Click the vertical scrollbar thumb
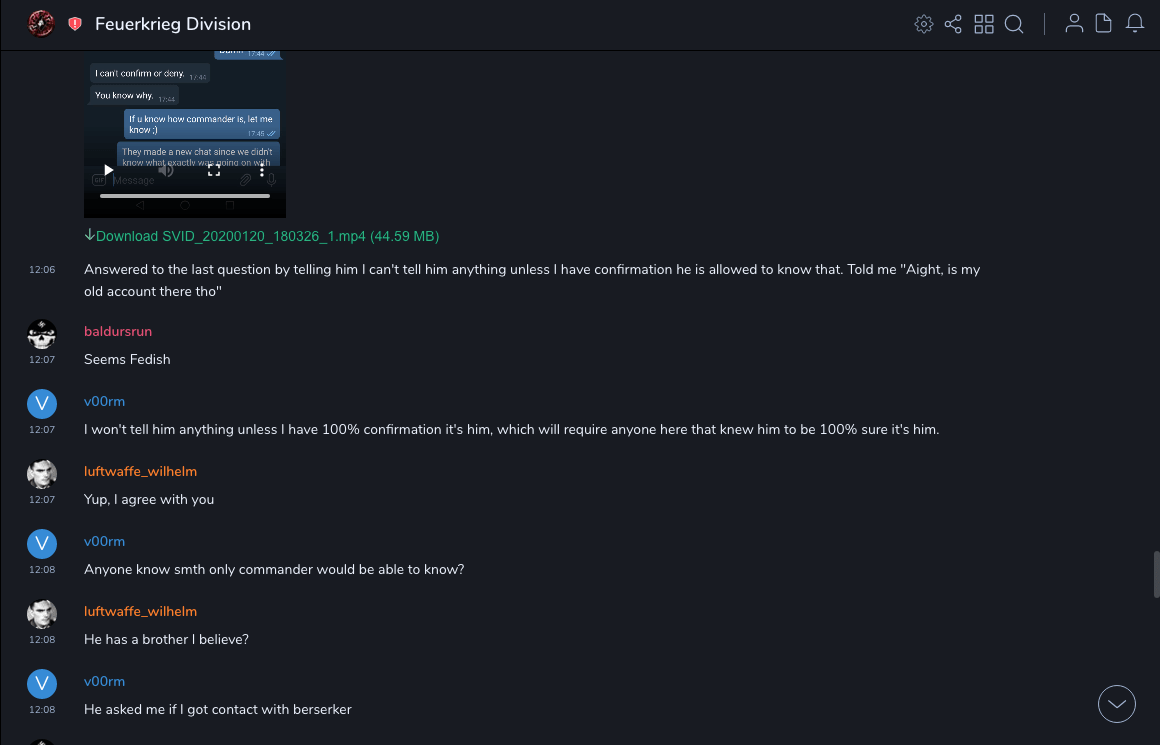 click(1154, 574)
